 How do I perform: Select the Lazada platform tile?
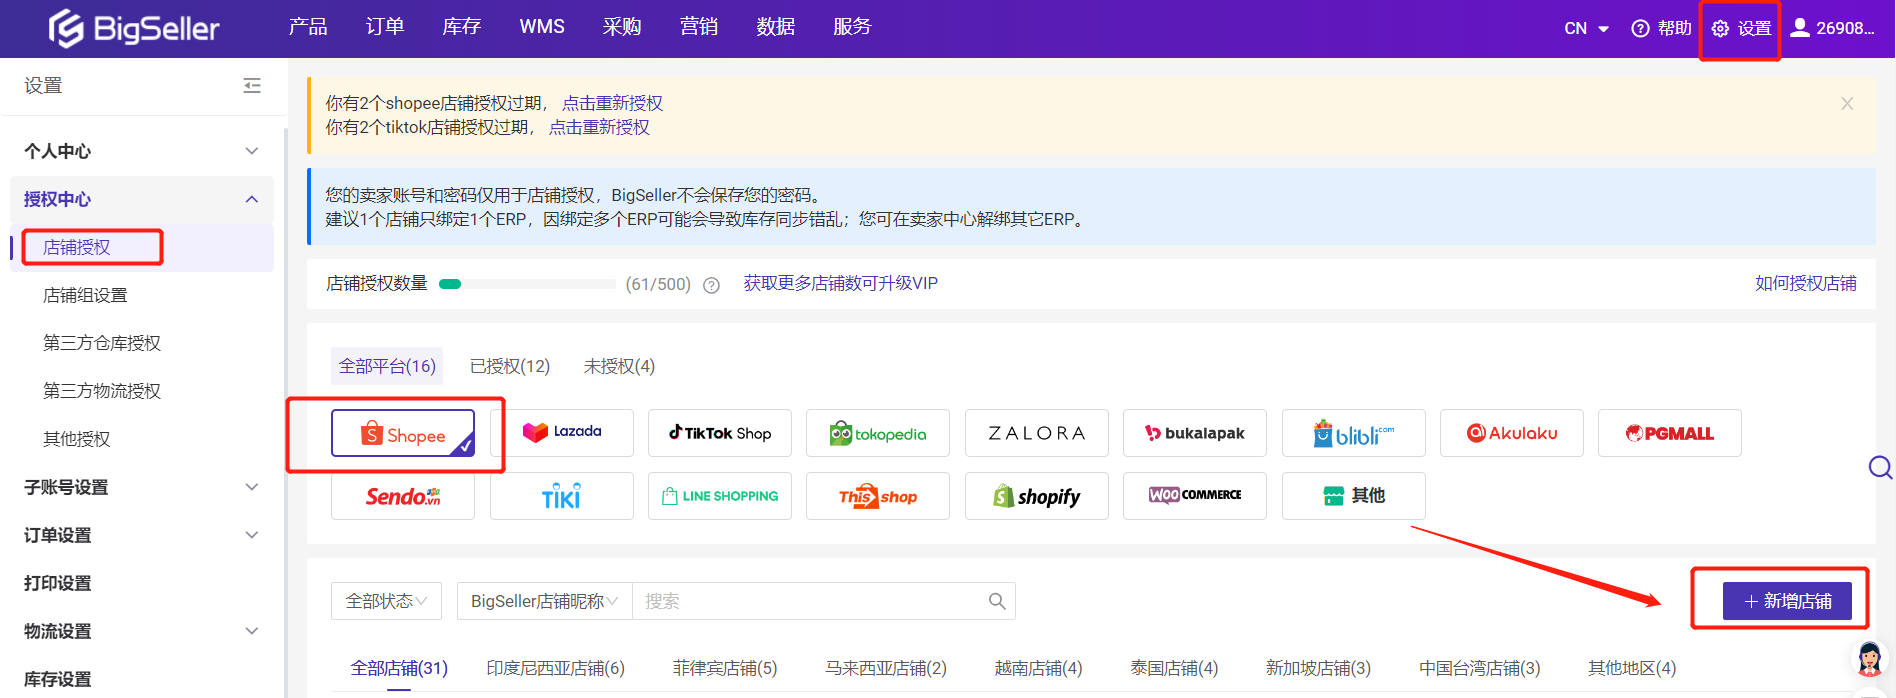[x=561, y=433]
